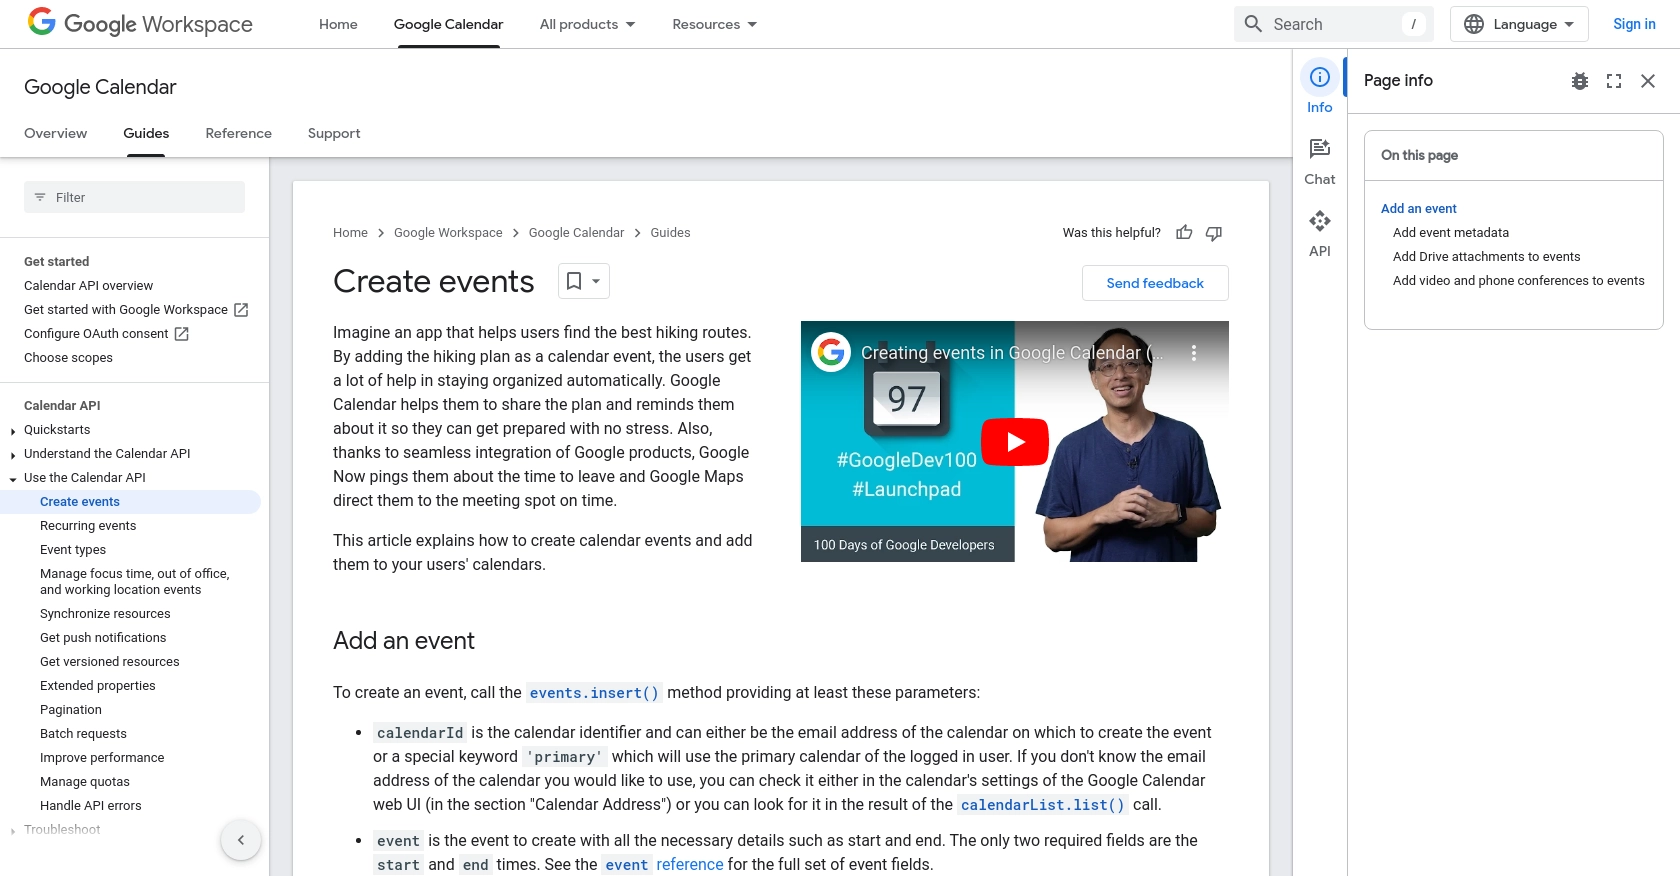The image size is (1680, 876).
Task: Jump to Add video and phone conferences
Action: point(1519,281)
